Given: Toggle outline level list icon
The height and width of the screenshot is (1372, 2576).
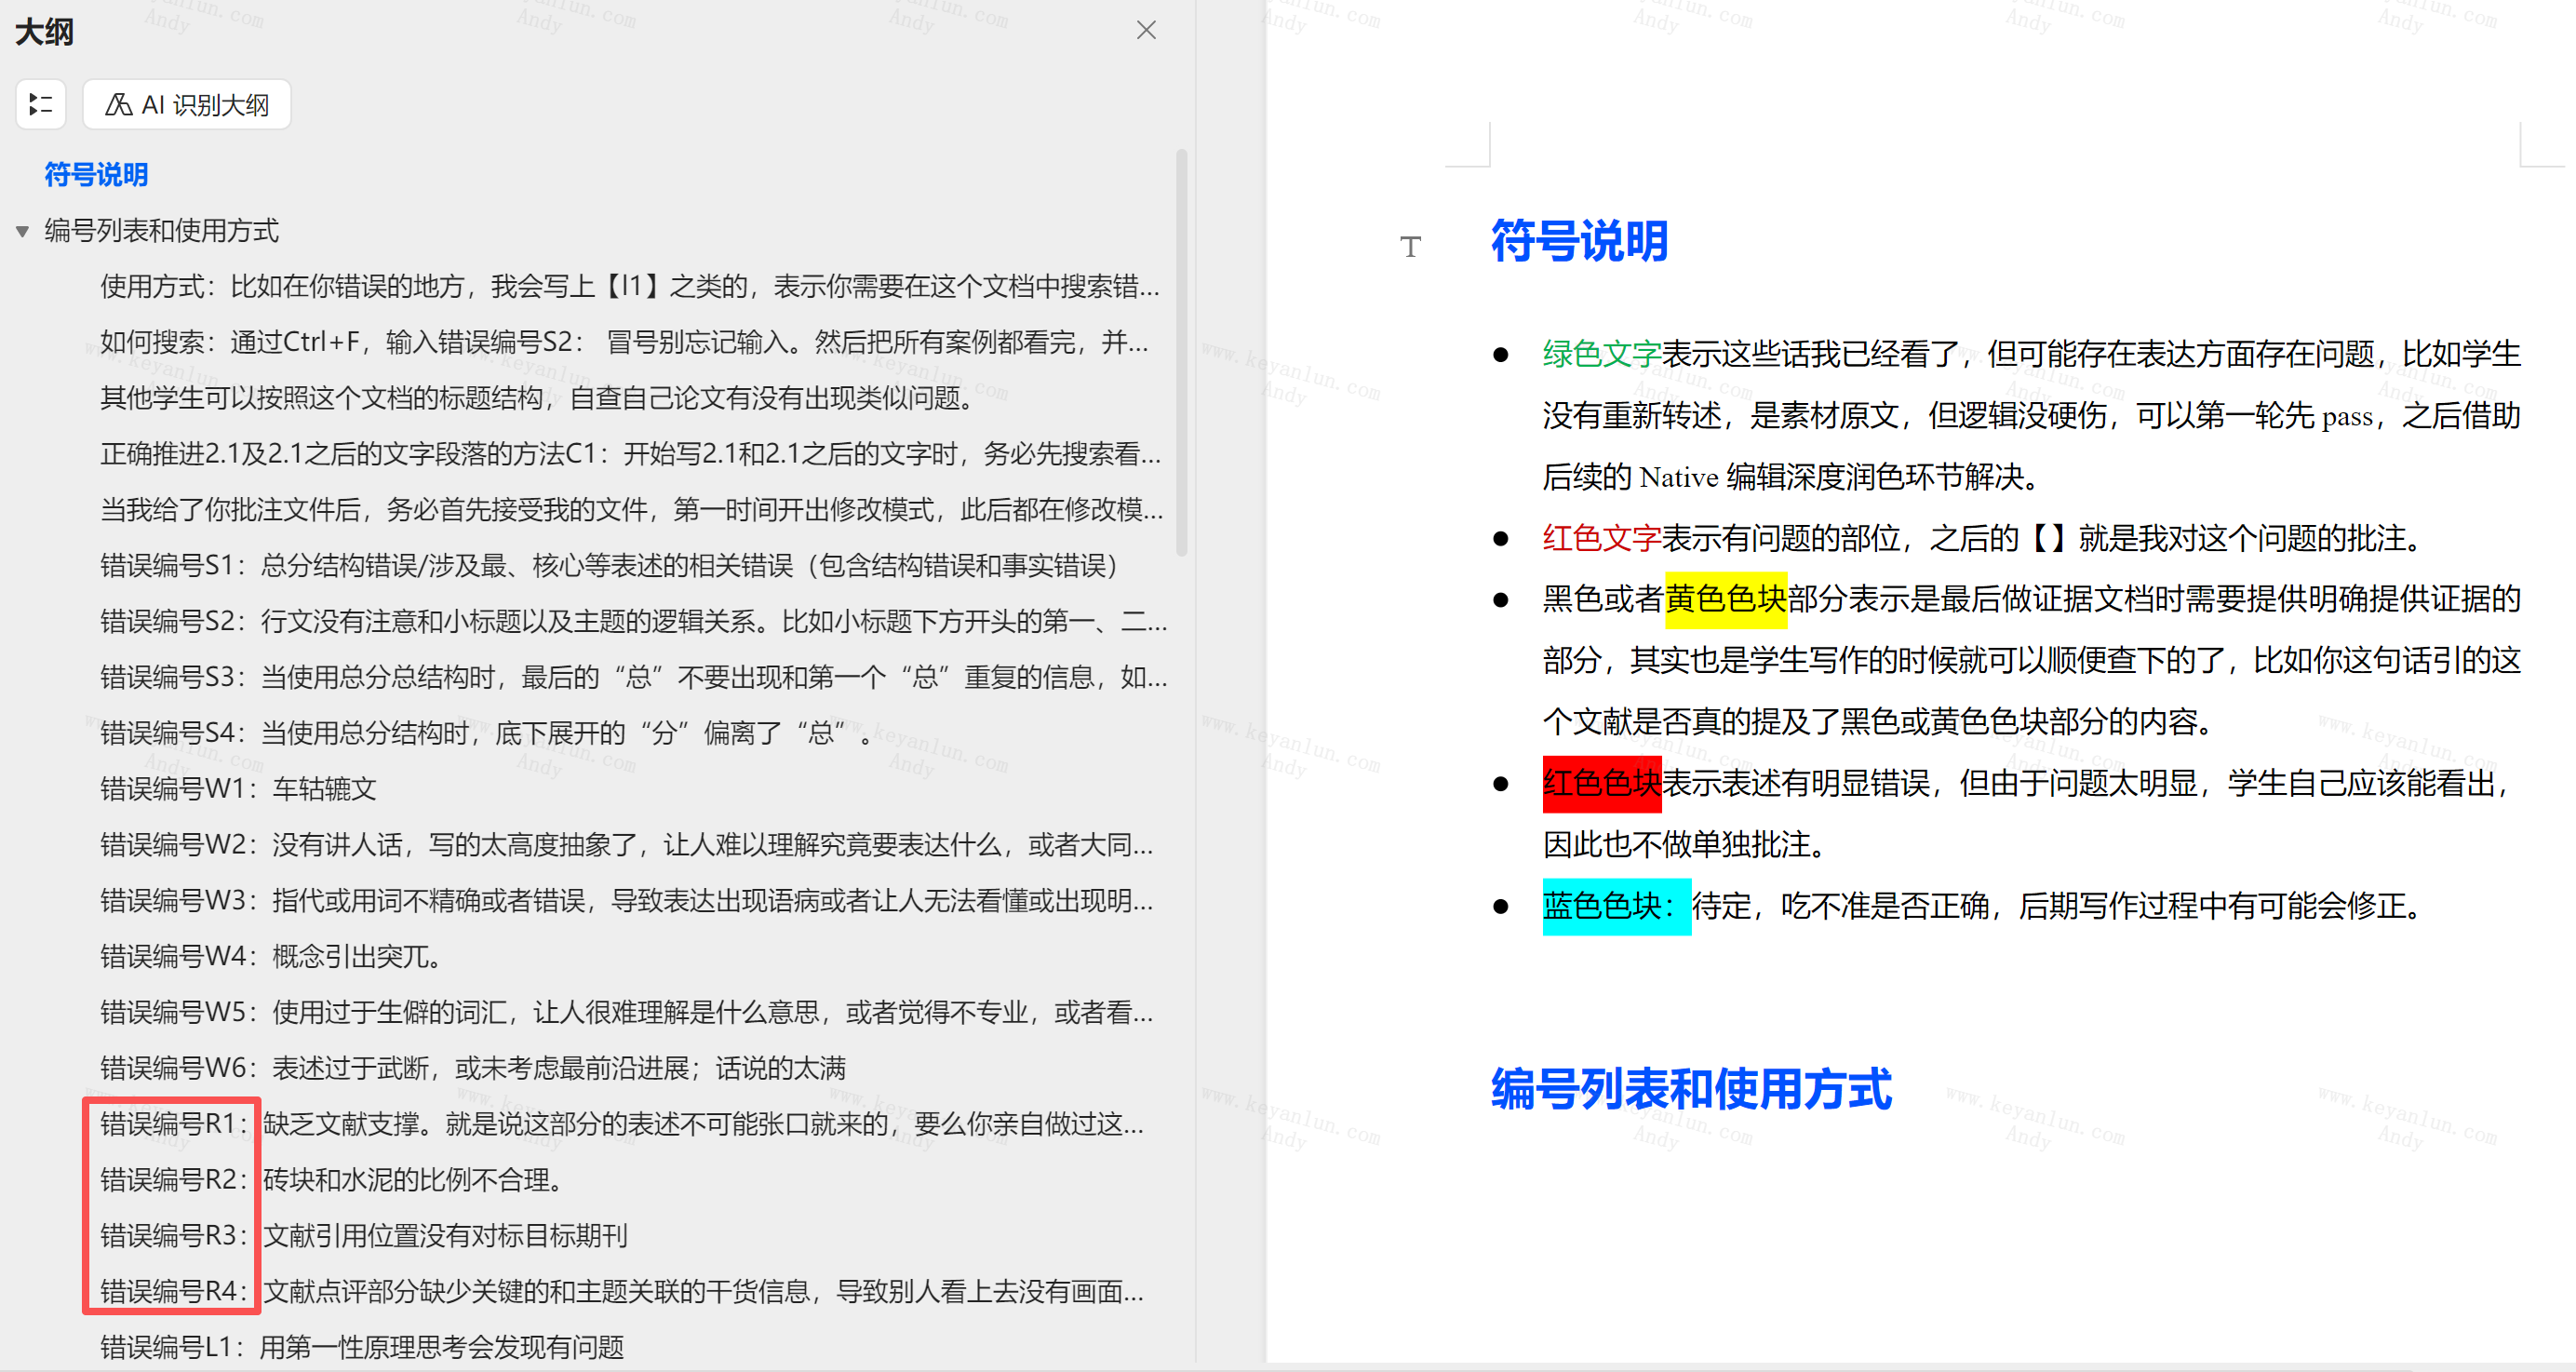Looking at the screenshot, I should point(41,104).
